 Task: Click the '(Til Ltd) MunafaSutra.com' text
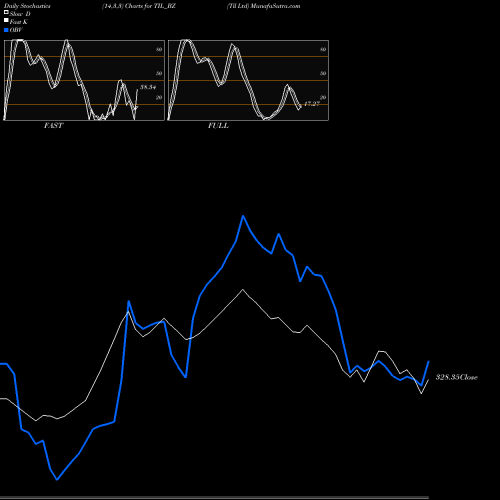pos(263,6)
